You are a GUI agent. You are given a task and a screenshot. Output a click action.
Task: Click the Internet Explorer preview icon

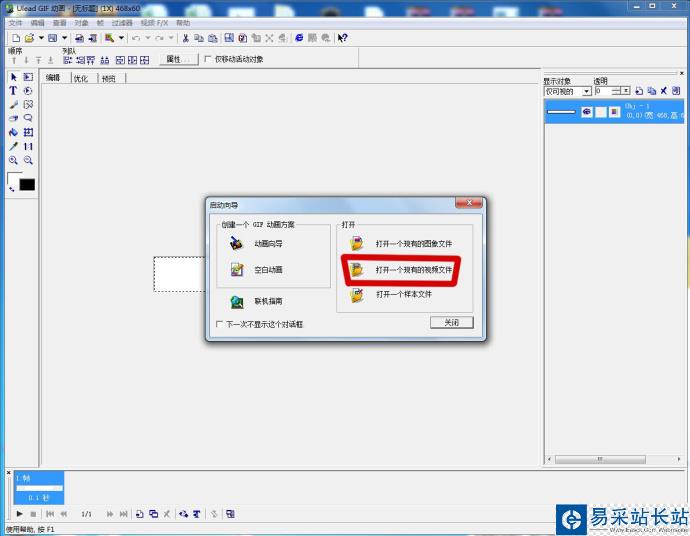[x=299, y=38]
